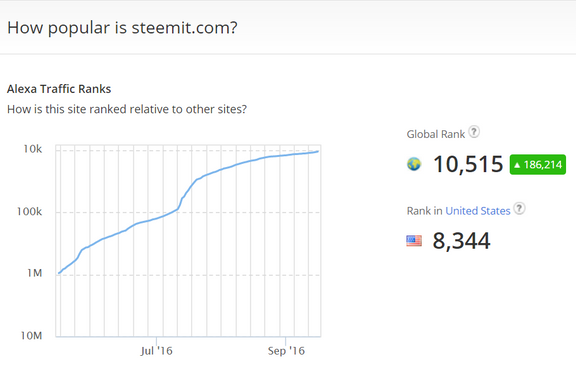Click the US flag icon beside 8,344

pos(414,241)
